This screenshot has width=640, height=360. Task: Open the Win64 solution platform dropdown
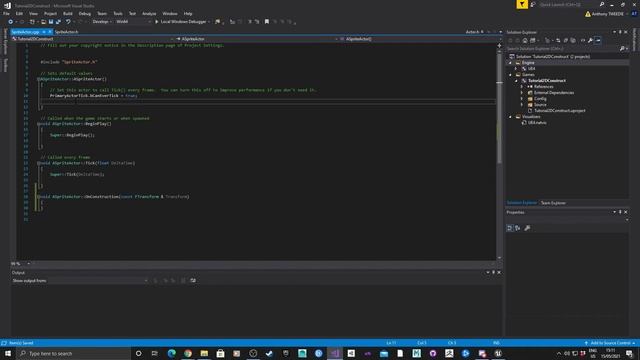click(x=133, y=22)
